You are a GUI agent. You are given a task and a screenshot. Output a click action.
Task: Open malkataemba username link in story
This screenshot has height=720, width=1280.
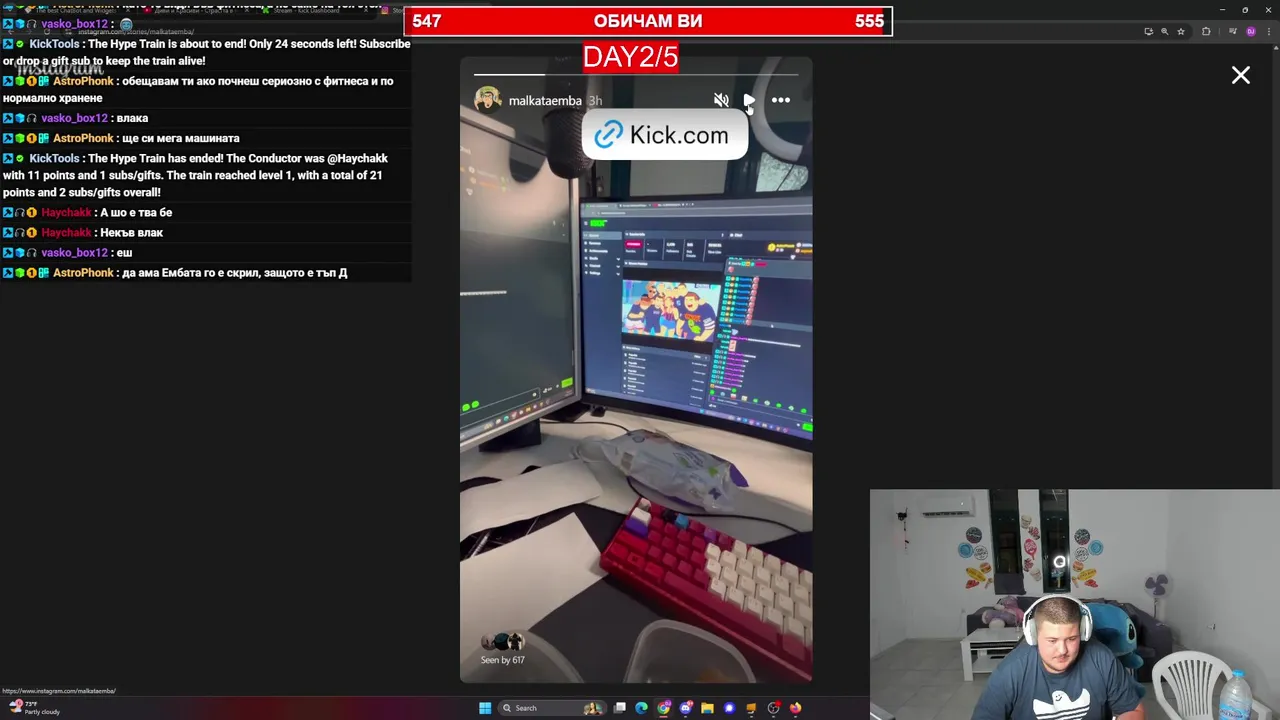point(545,101)
